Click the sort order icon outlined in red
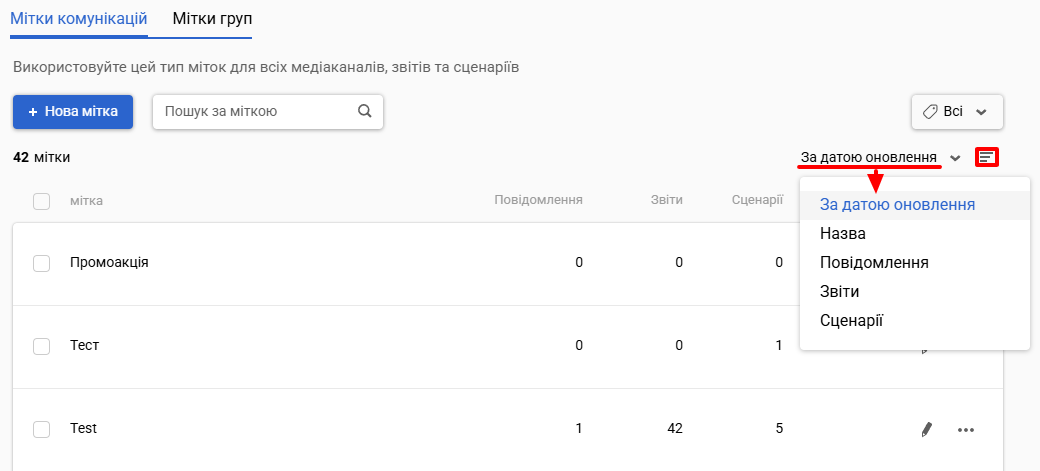 click(987, 157)
